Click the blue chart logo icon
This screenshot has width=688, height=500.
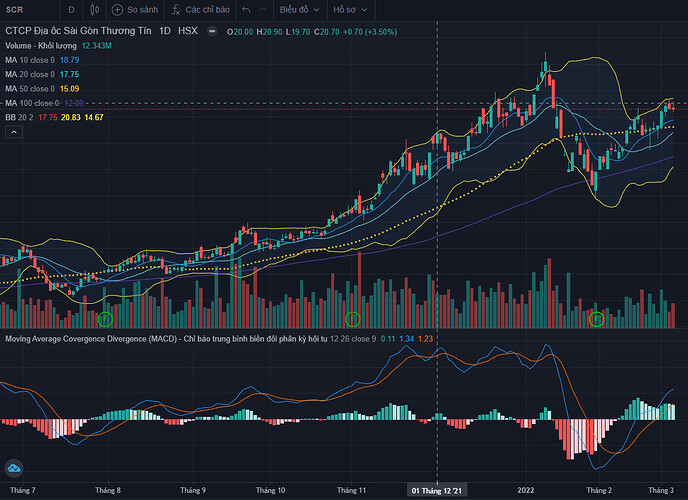(14, 468)
